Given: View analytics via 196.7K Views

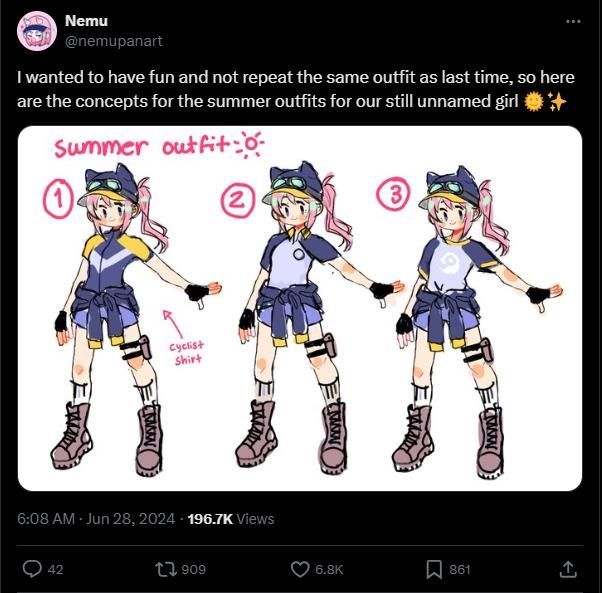Looking at the screenshot, I should click(x=230, y=518).
